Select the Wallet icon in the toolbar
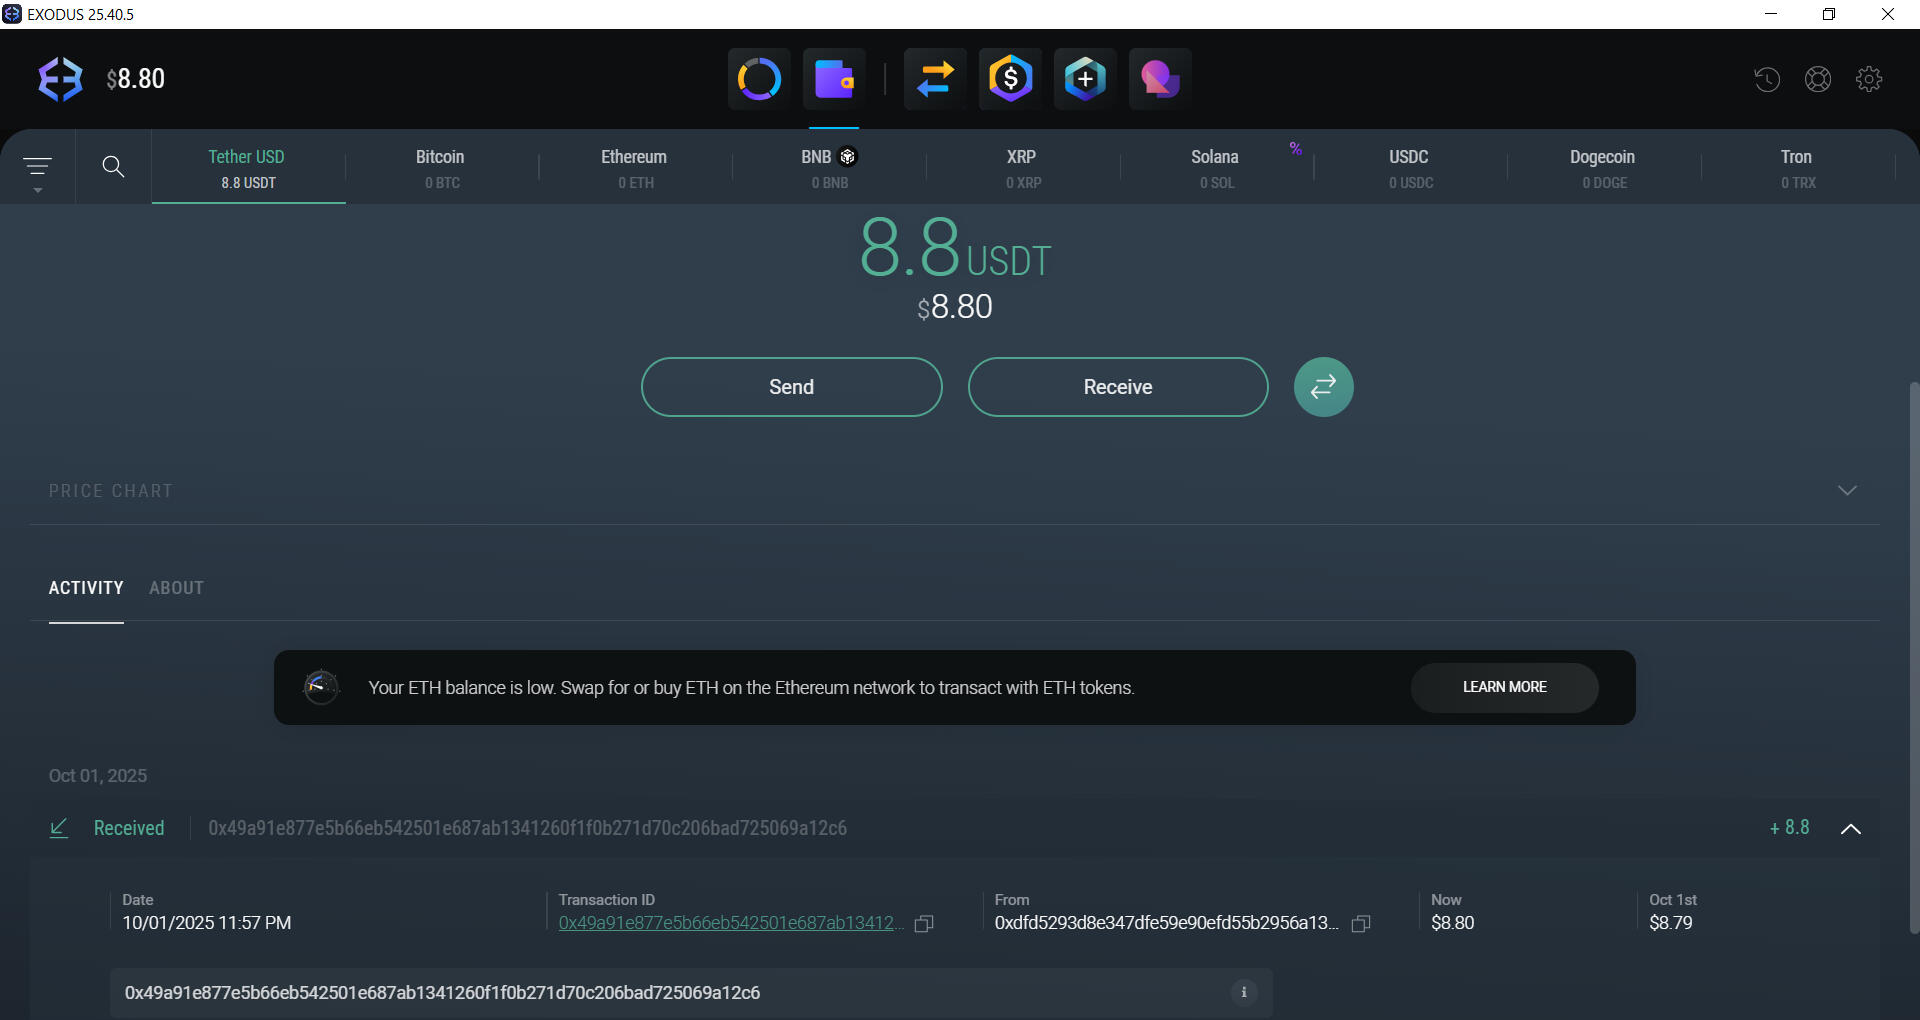Screen dimensions: 1920x1020 pyautogui.click(x=836, y=78)
